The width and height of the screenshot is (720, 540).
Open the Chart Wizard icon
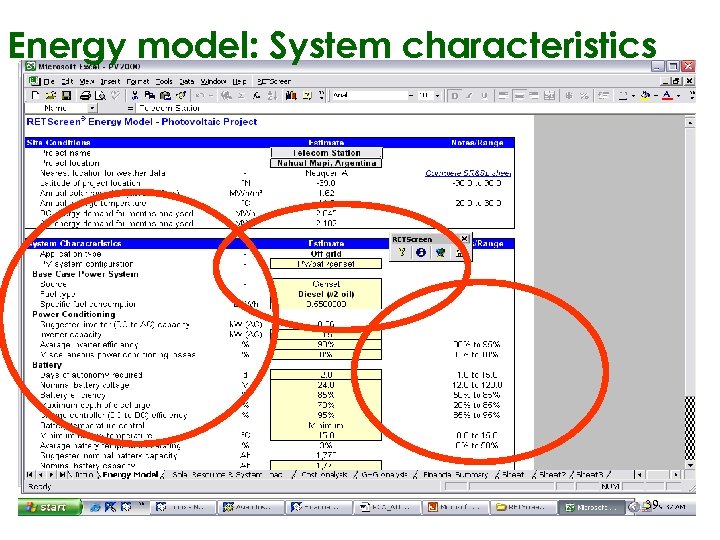[291, 96]
